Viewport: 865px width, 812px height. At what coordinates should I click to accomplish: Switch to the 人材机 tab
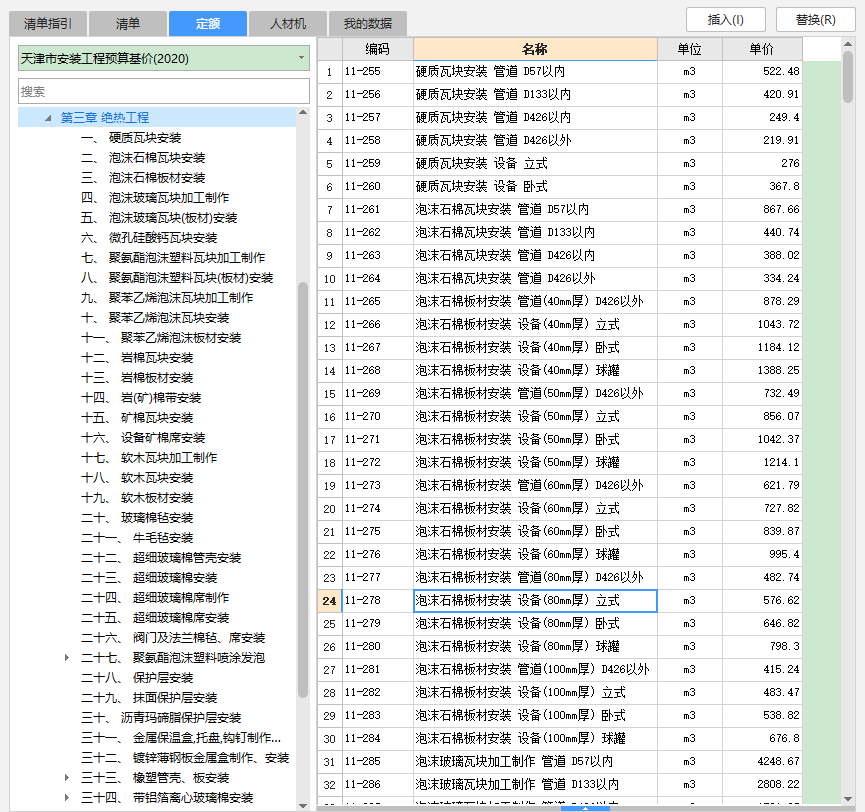pos(285,23)
